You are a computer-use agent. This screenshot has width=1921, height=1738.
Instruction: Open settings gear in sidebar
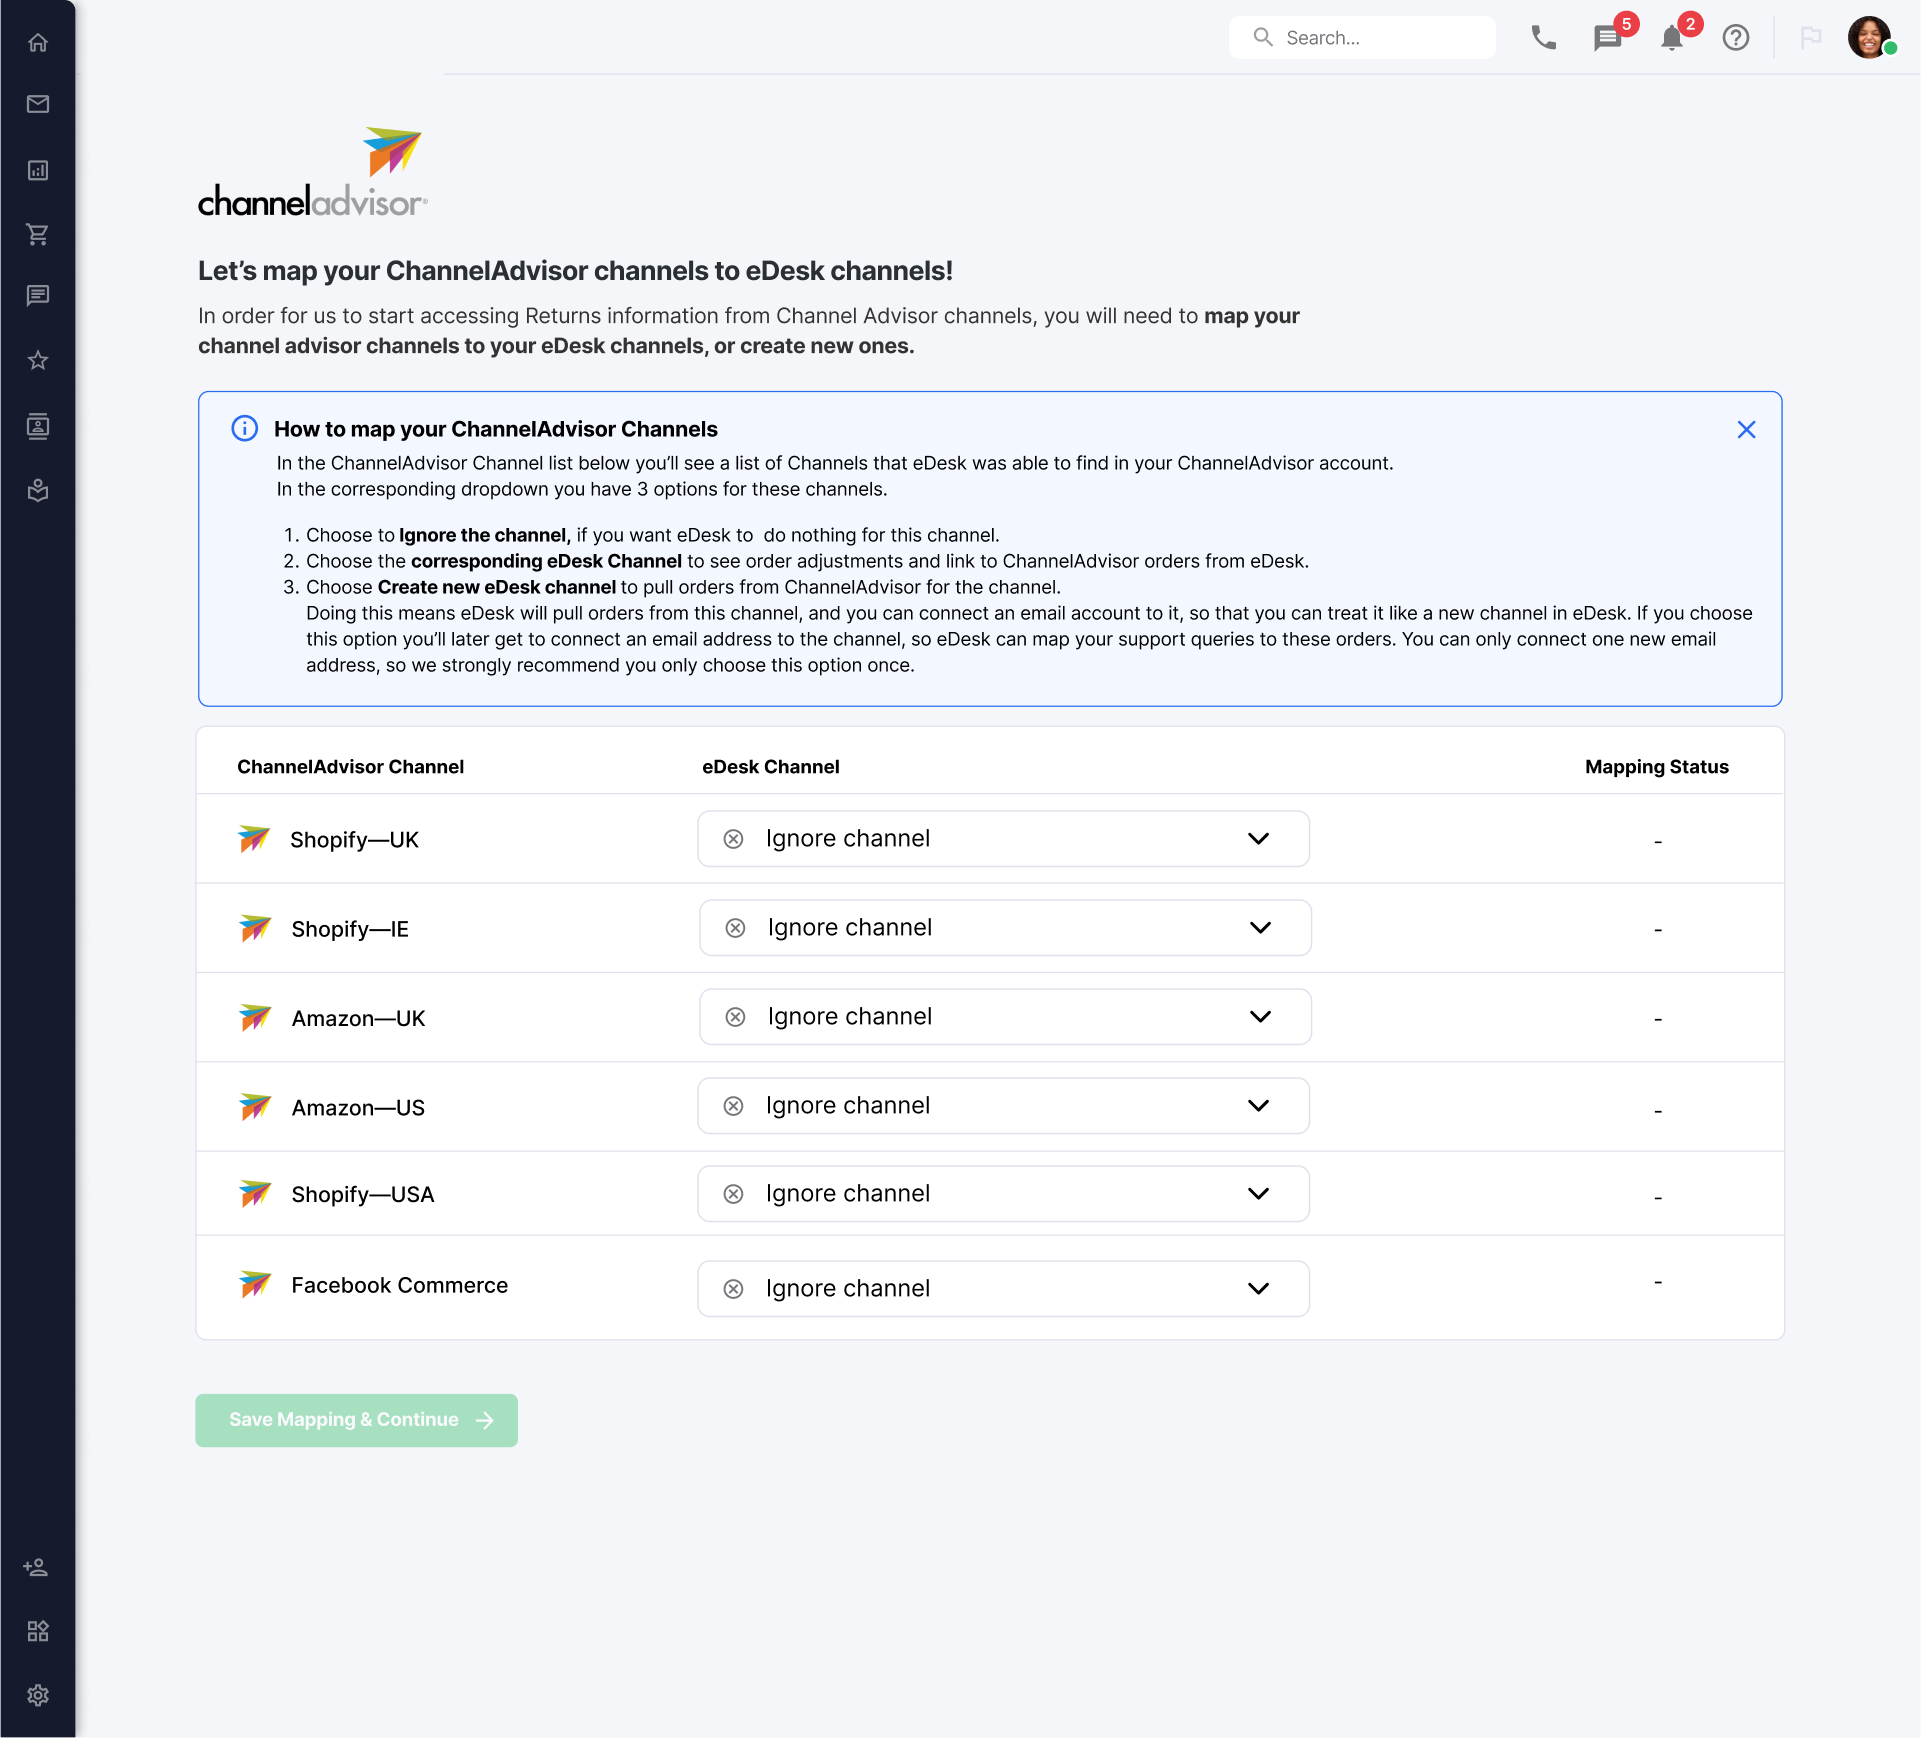pos(38,1695)
